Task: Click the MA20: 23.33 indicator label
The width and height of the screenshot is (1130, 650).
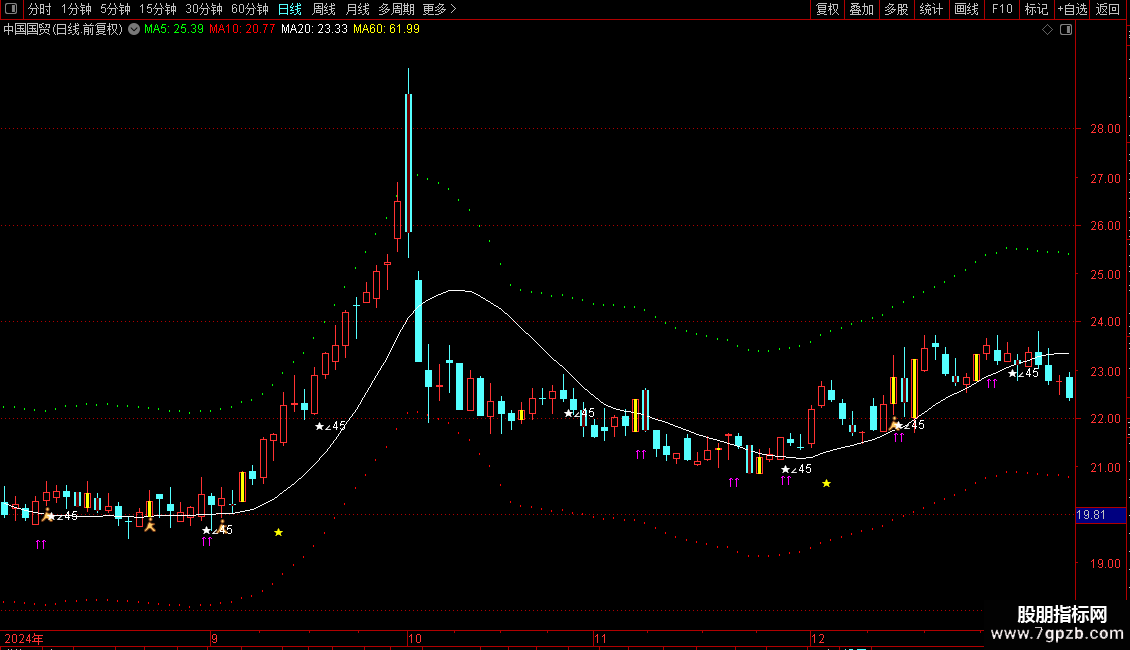Action: tap(314, 30)
